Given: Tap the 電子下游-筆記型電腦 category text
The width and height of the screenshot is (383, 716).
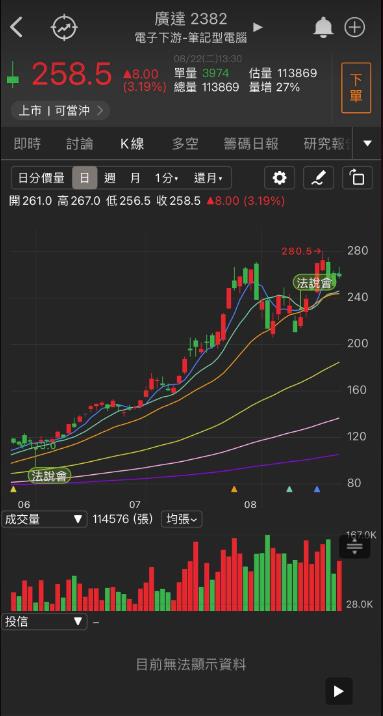Looking at the screenshot, I should (191, 38).
